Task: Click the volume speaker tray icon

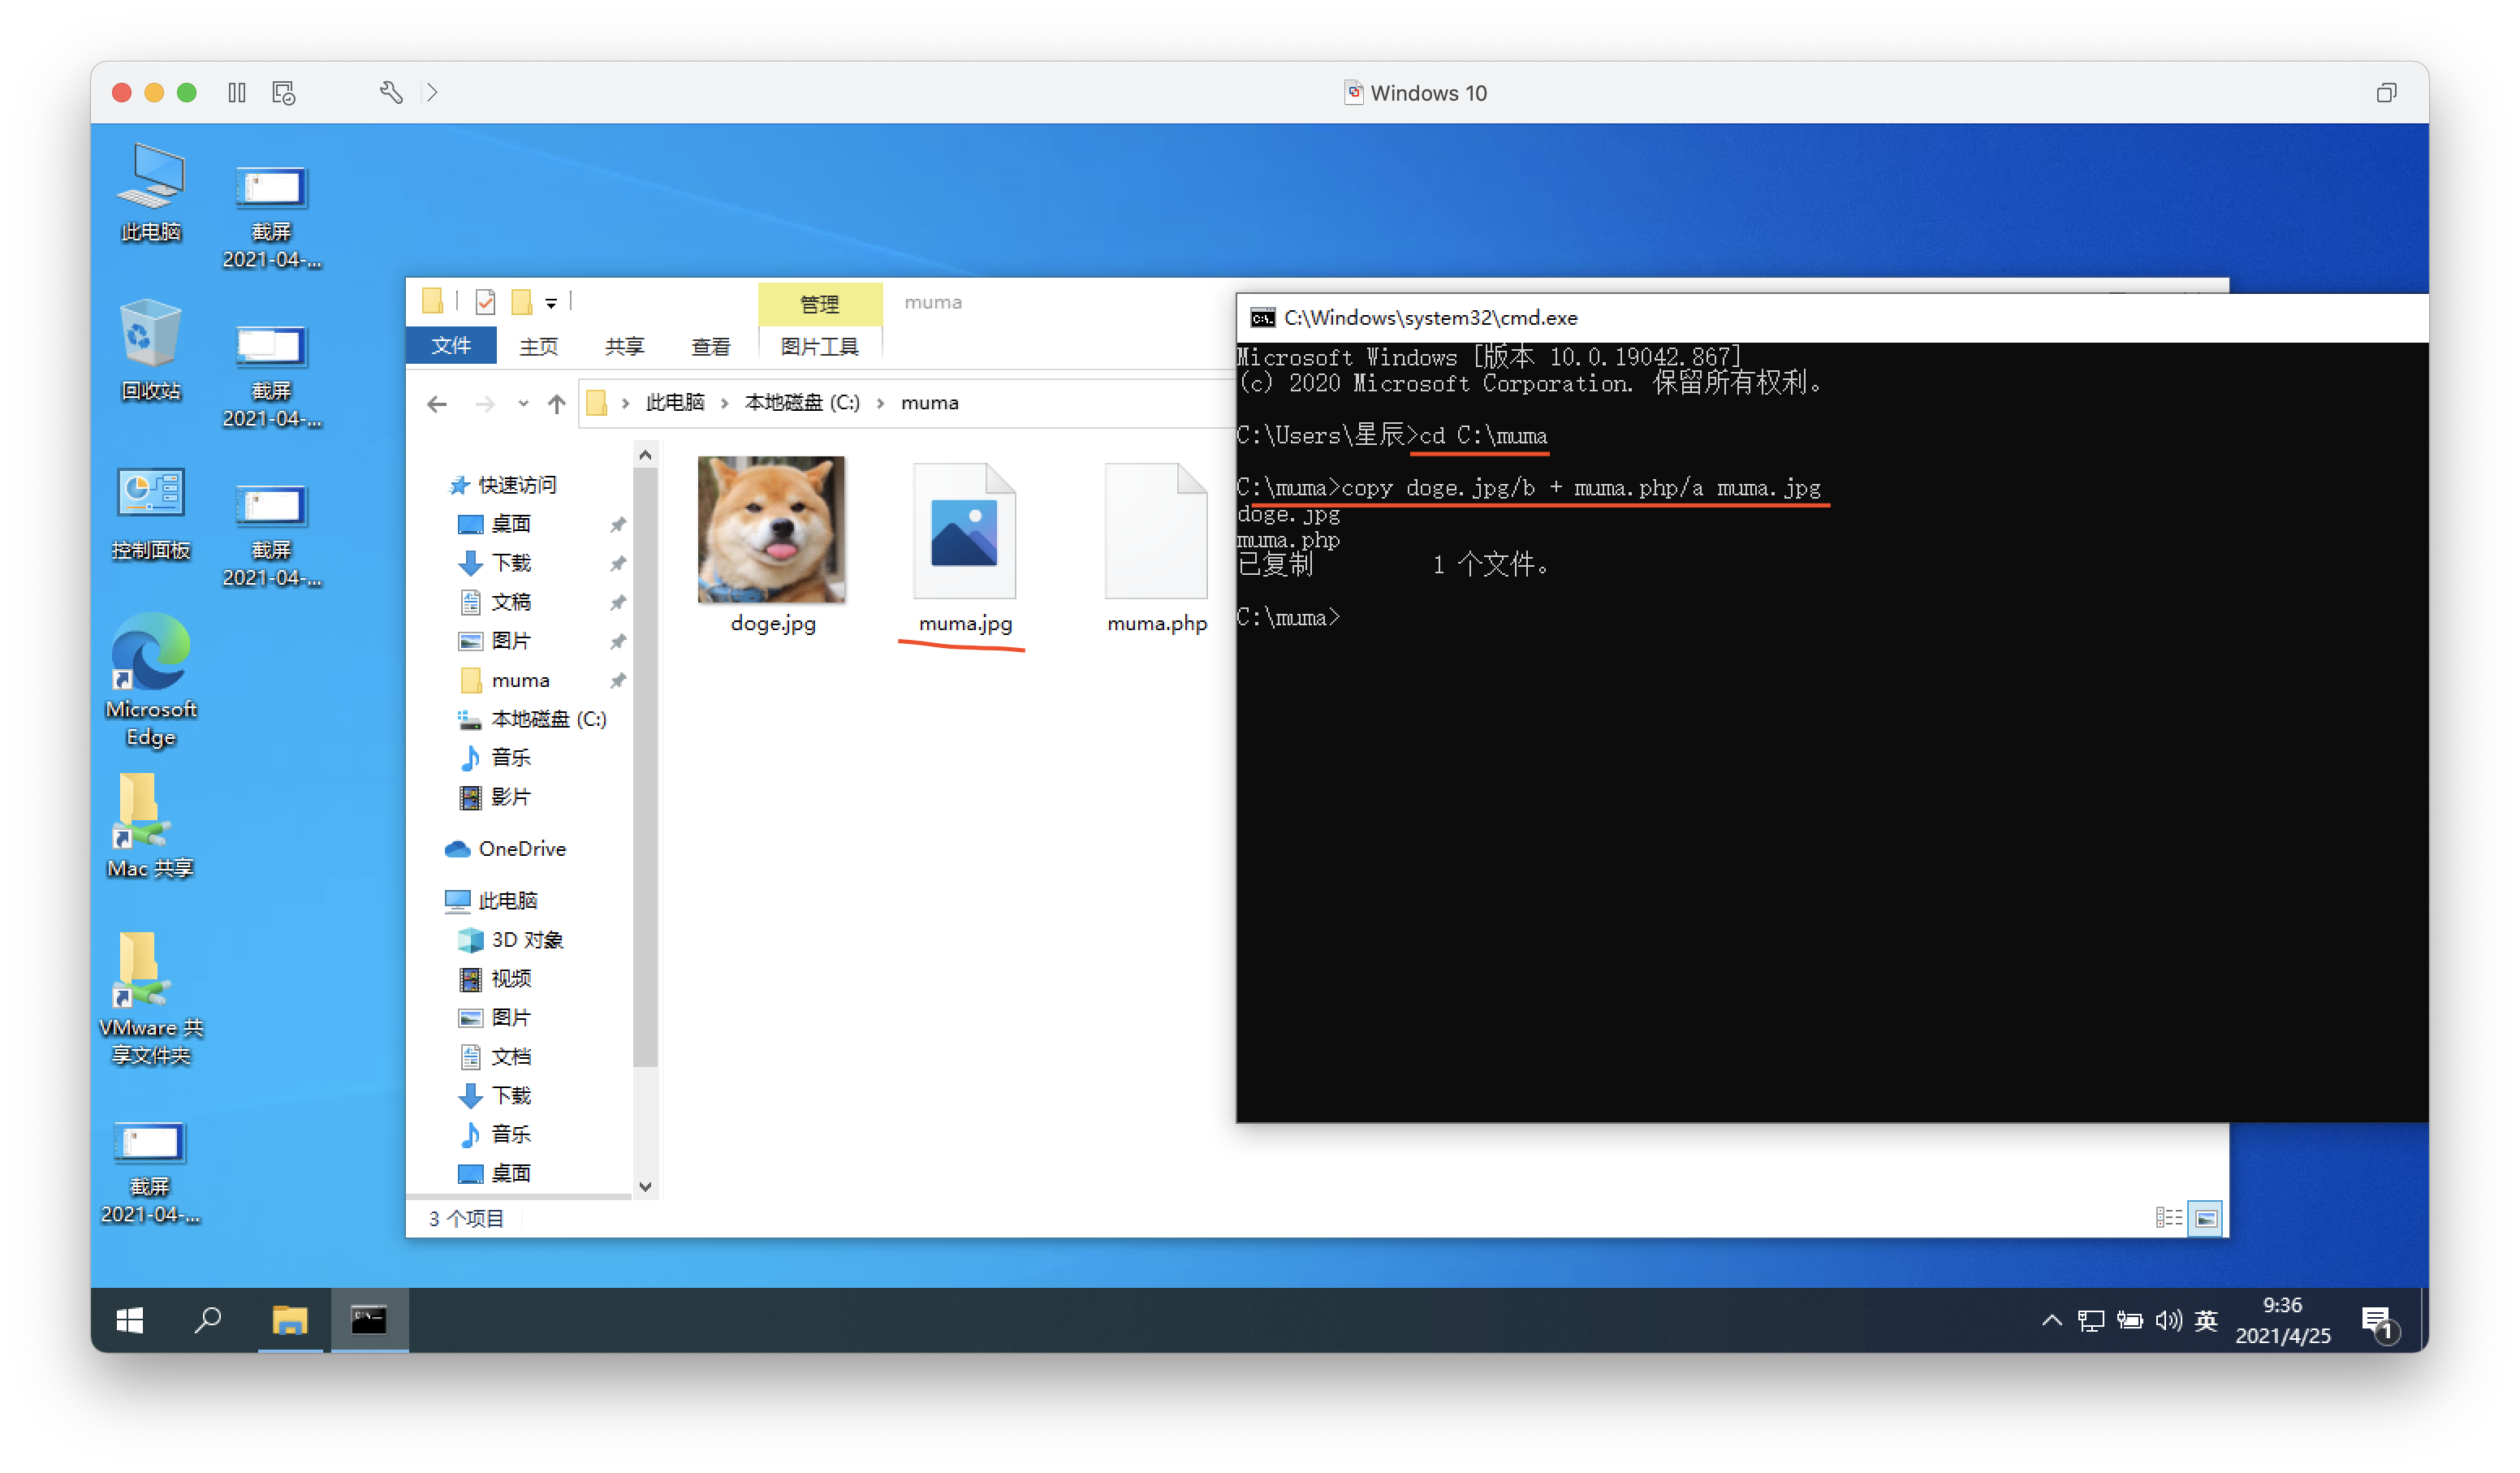Action: tap(2168, 1321)
